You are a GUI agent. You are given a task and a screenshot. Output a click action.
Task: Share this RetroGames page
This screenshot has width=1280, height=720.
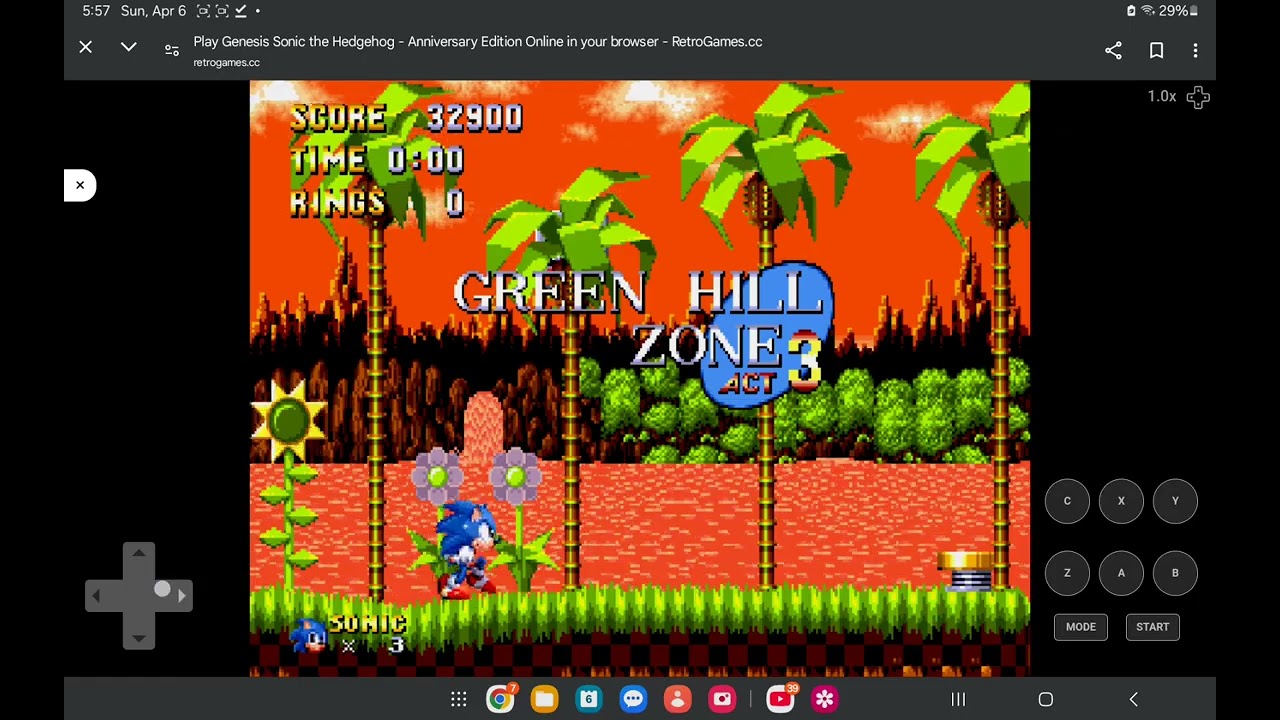coord(1113,50)
